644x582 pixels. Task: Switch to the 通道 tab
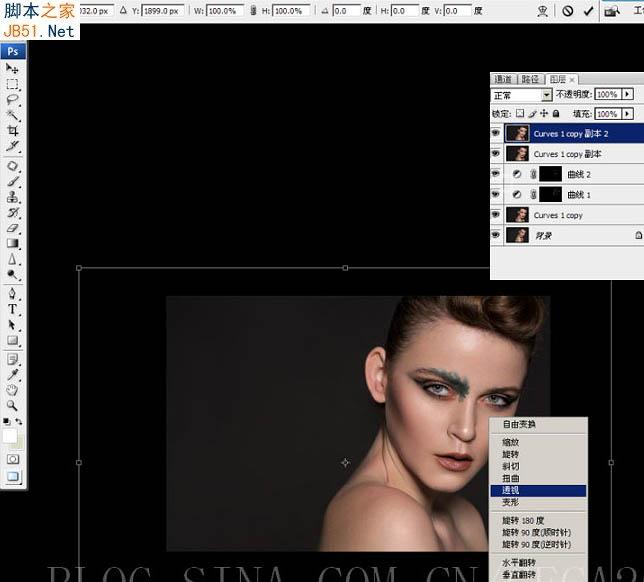coord(503,79)
